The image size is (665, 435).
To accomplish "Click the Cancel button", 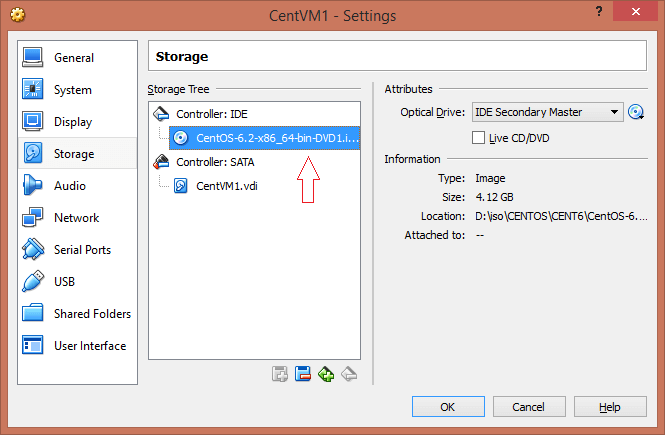I will coord(527,407).
